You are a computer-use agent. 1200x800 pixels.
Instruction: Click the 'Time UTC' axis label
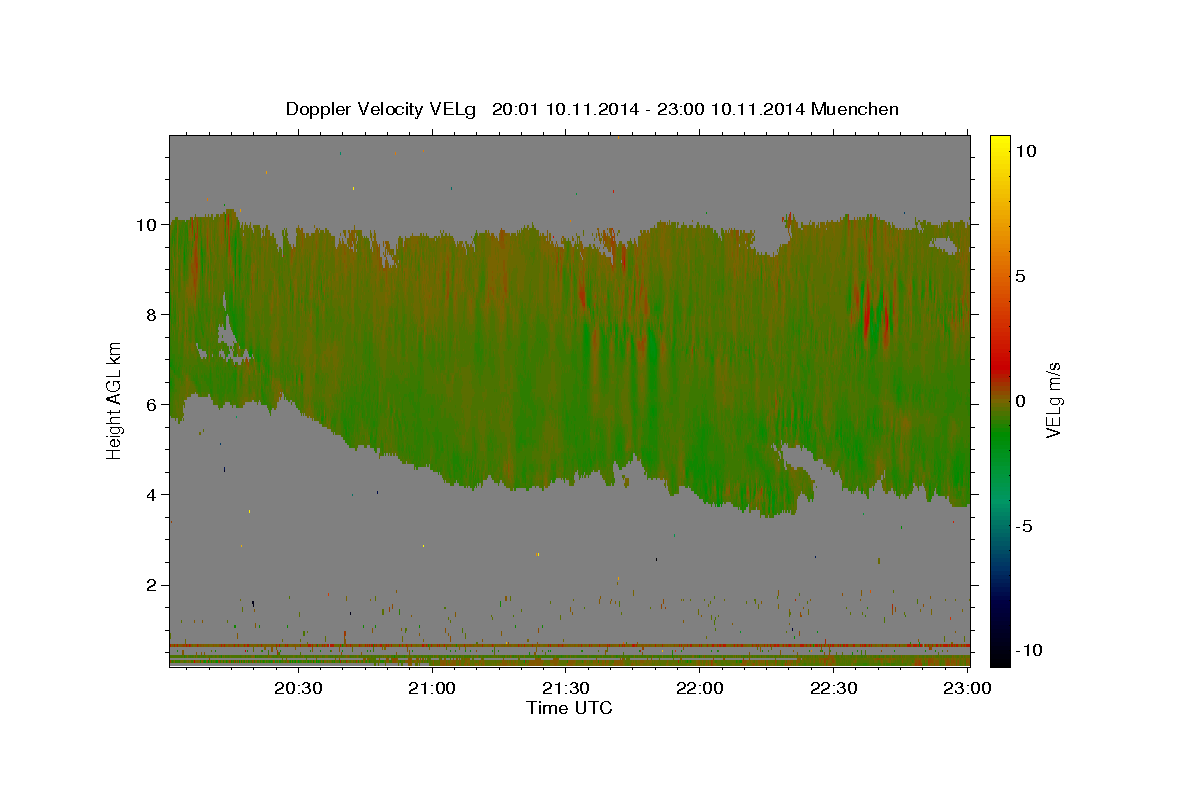569,708
